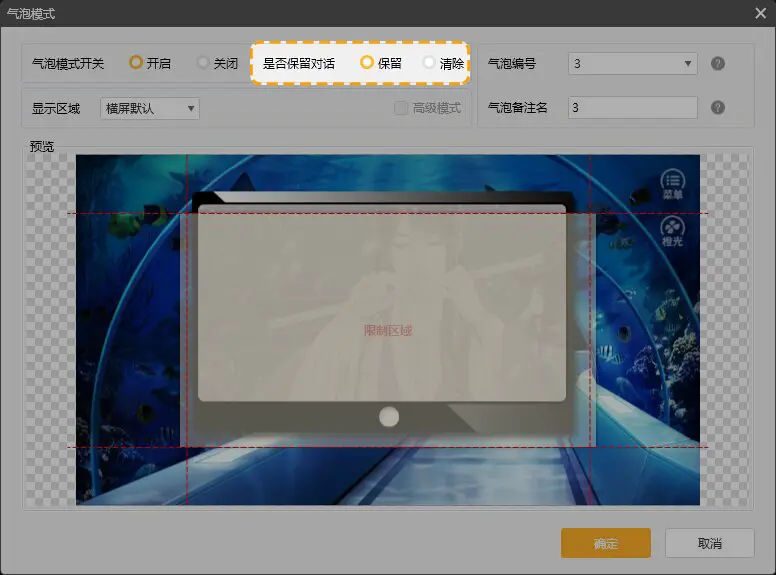Click the 橙光 icon in the preview
The width and height of the screenshot is (776, 575).
(673, 231)
